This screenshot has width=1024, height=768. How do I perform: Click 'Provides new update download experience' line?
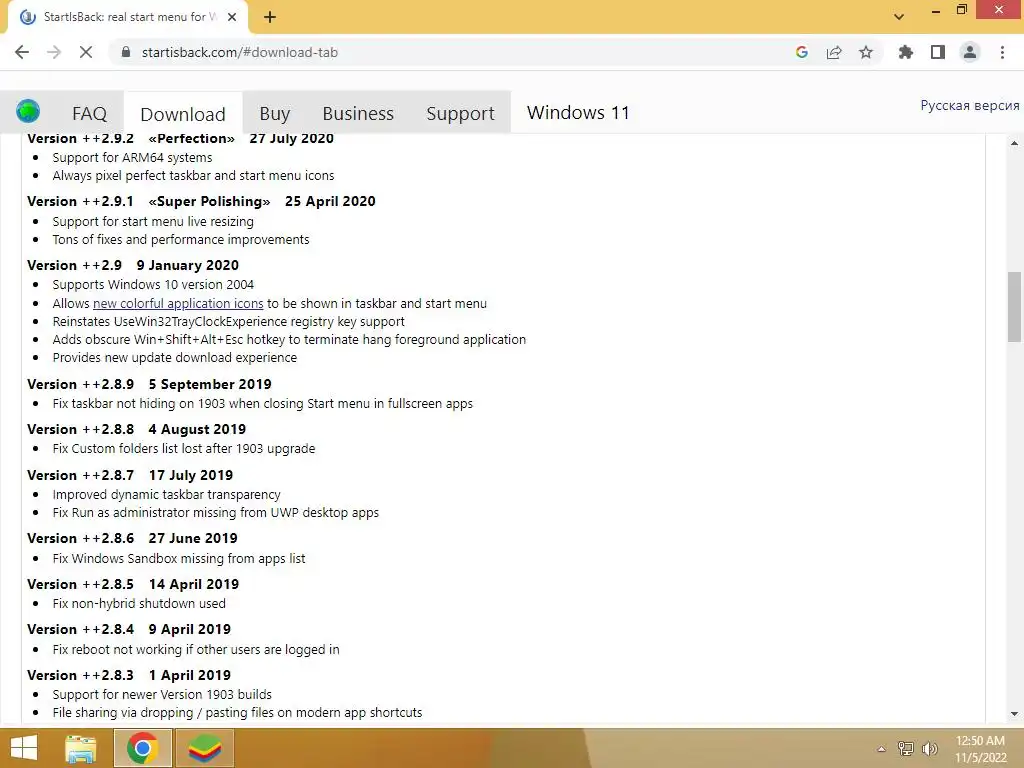(x=174, y=357)
